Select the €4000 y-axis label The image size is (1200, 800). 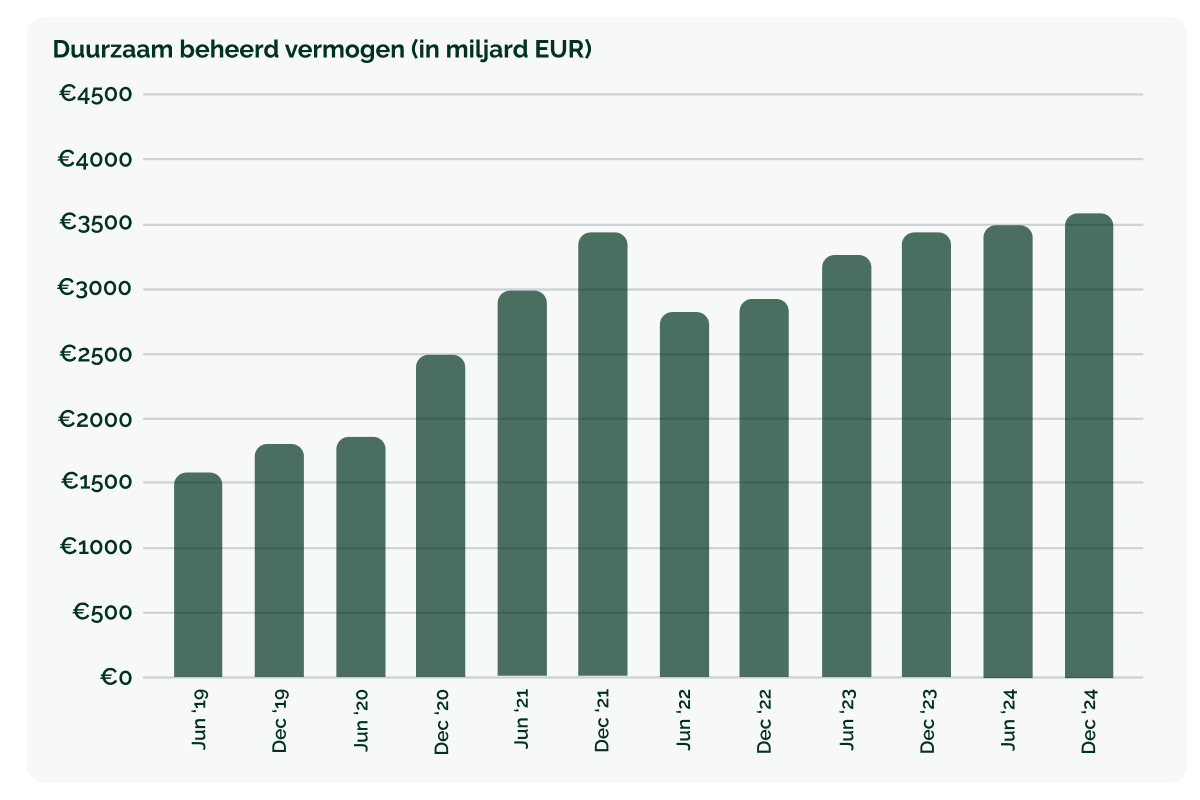(96, 160)
